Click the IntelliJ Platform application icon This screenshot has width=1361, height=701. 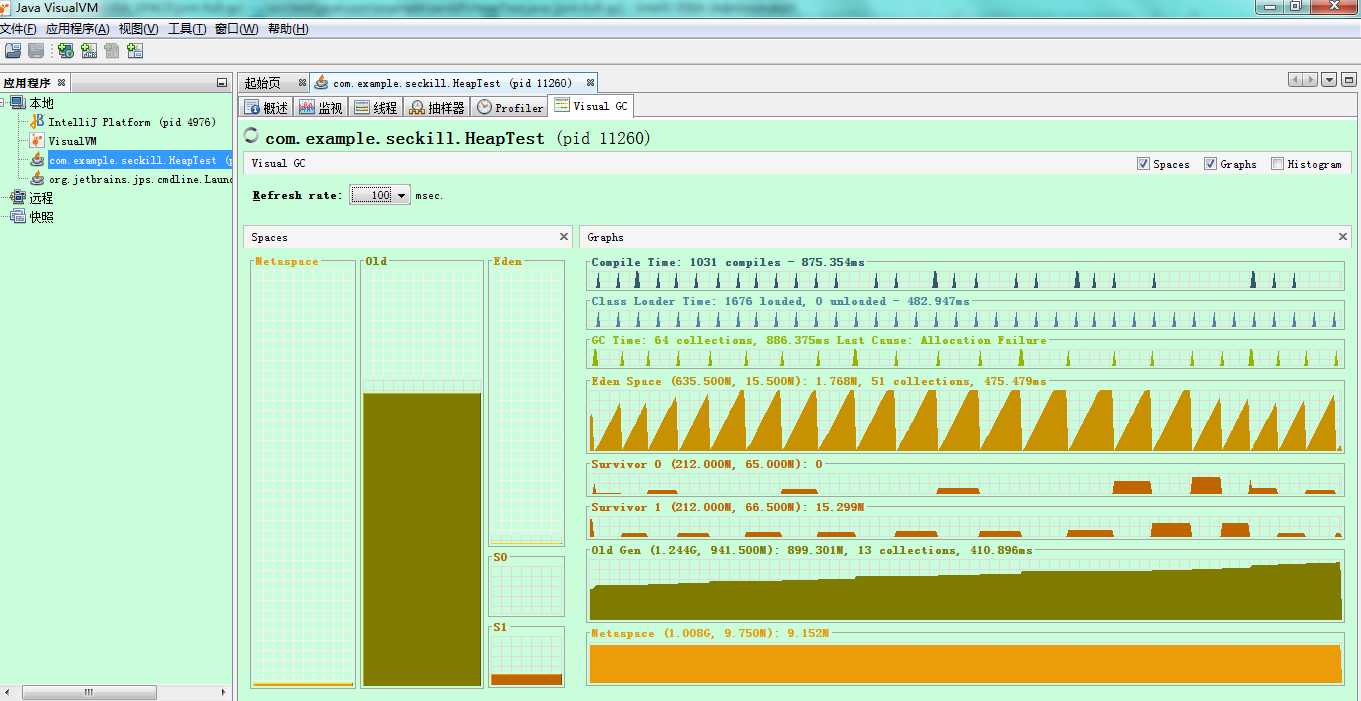point(38,122)
